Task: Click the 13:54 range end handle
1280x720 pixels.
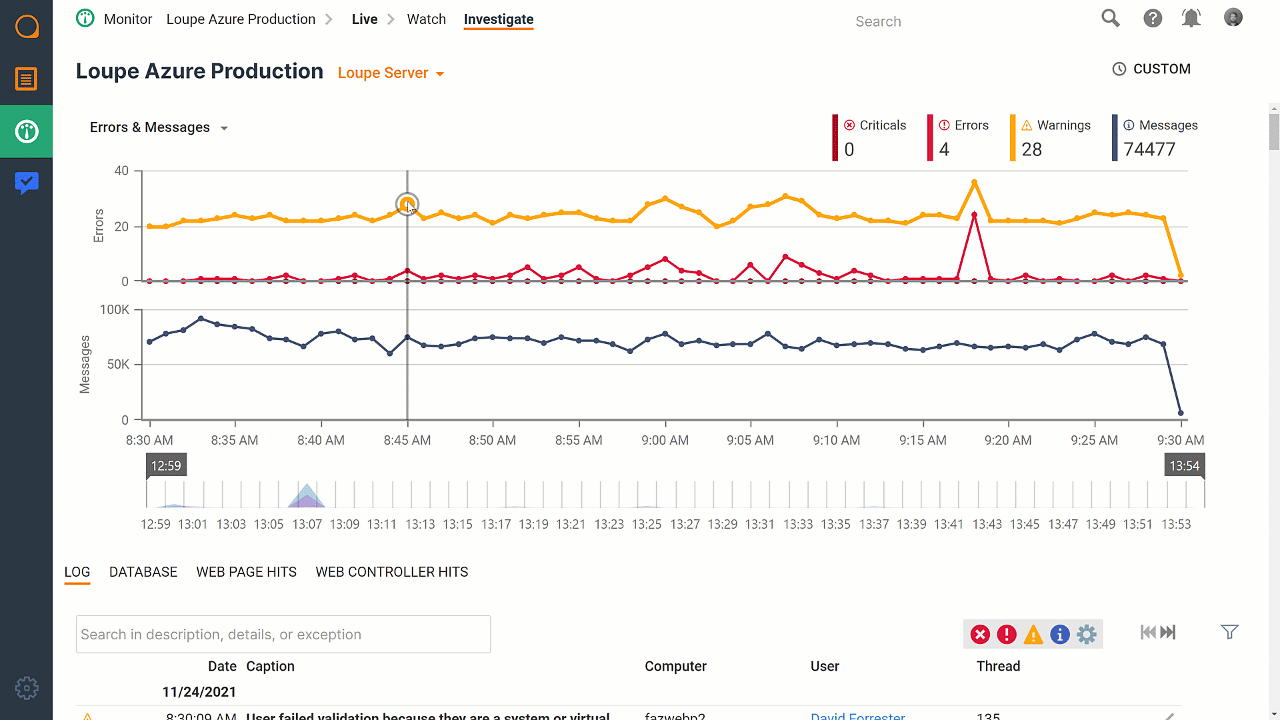Action: point(1185,466)
